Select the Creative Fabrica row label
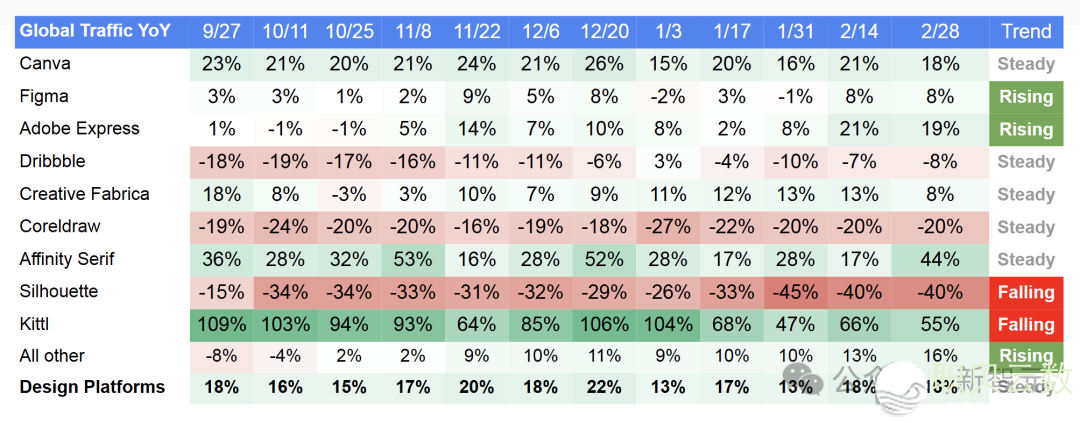Image resolution: width=1080 pixels, height=423 pixels. 84,194
